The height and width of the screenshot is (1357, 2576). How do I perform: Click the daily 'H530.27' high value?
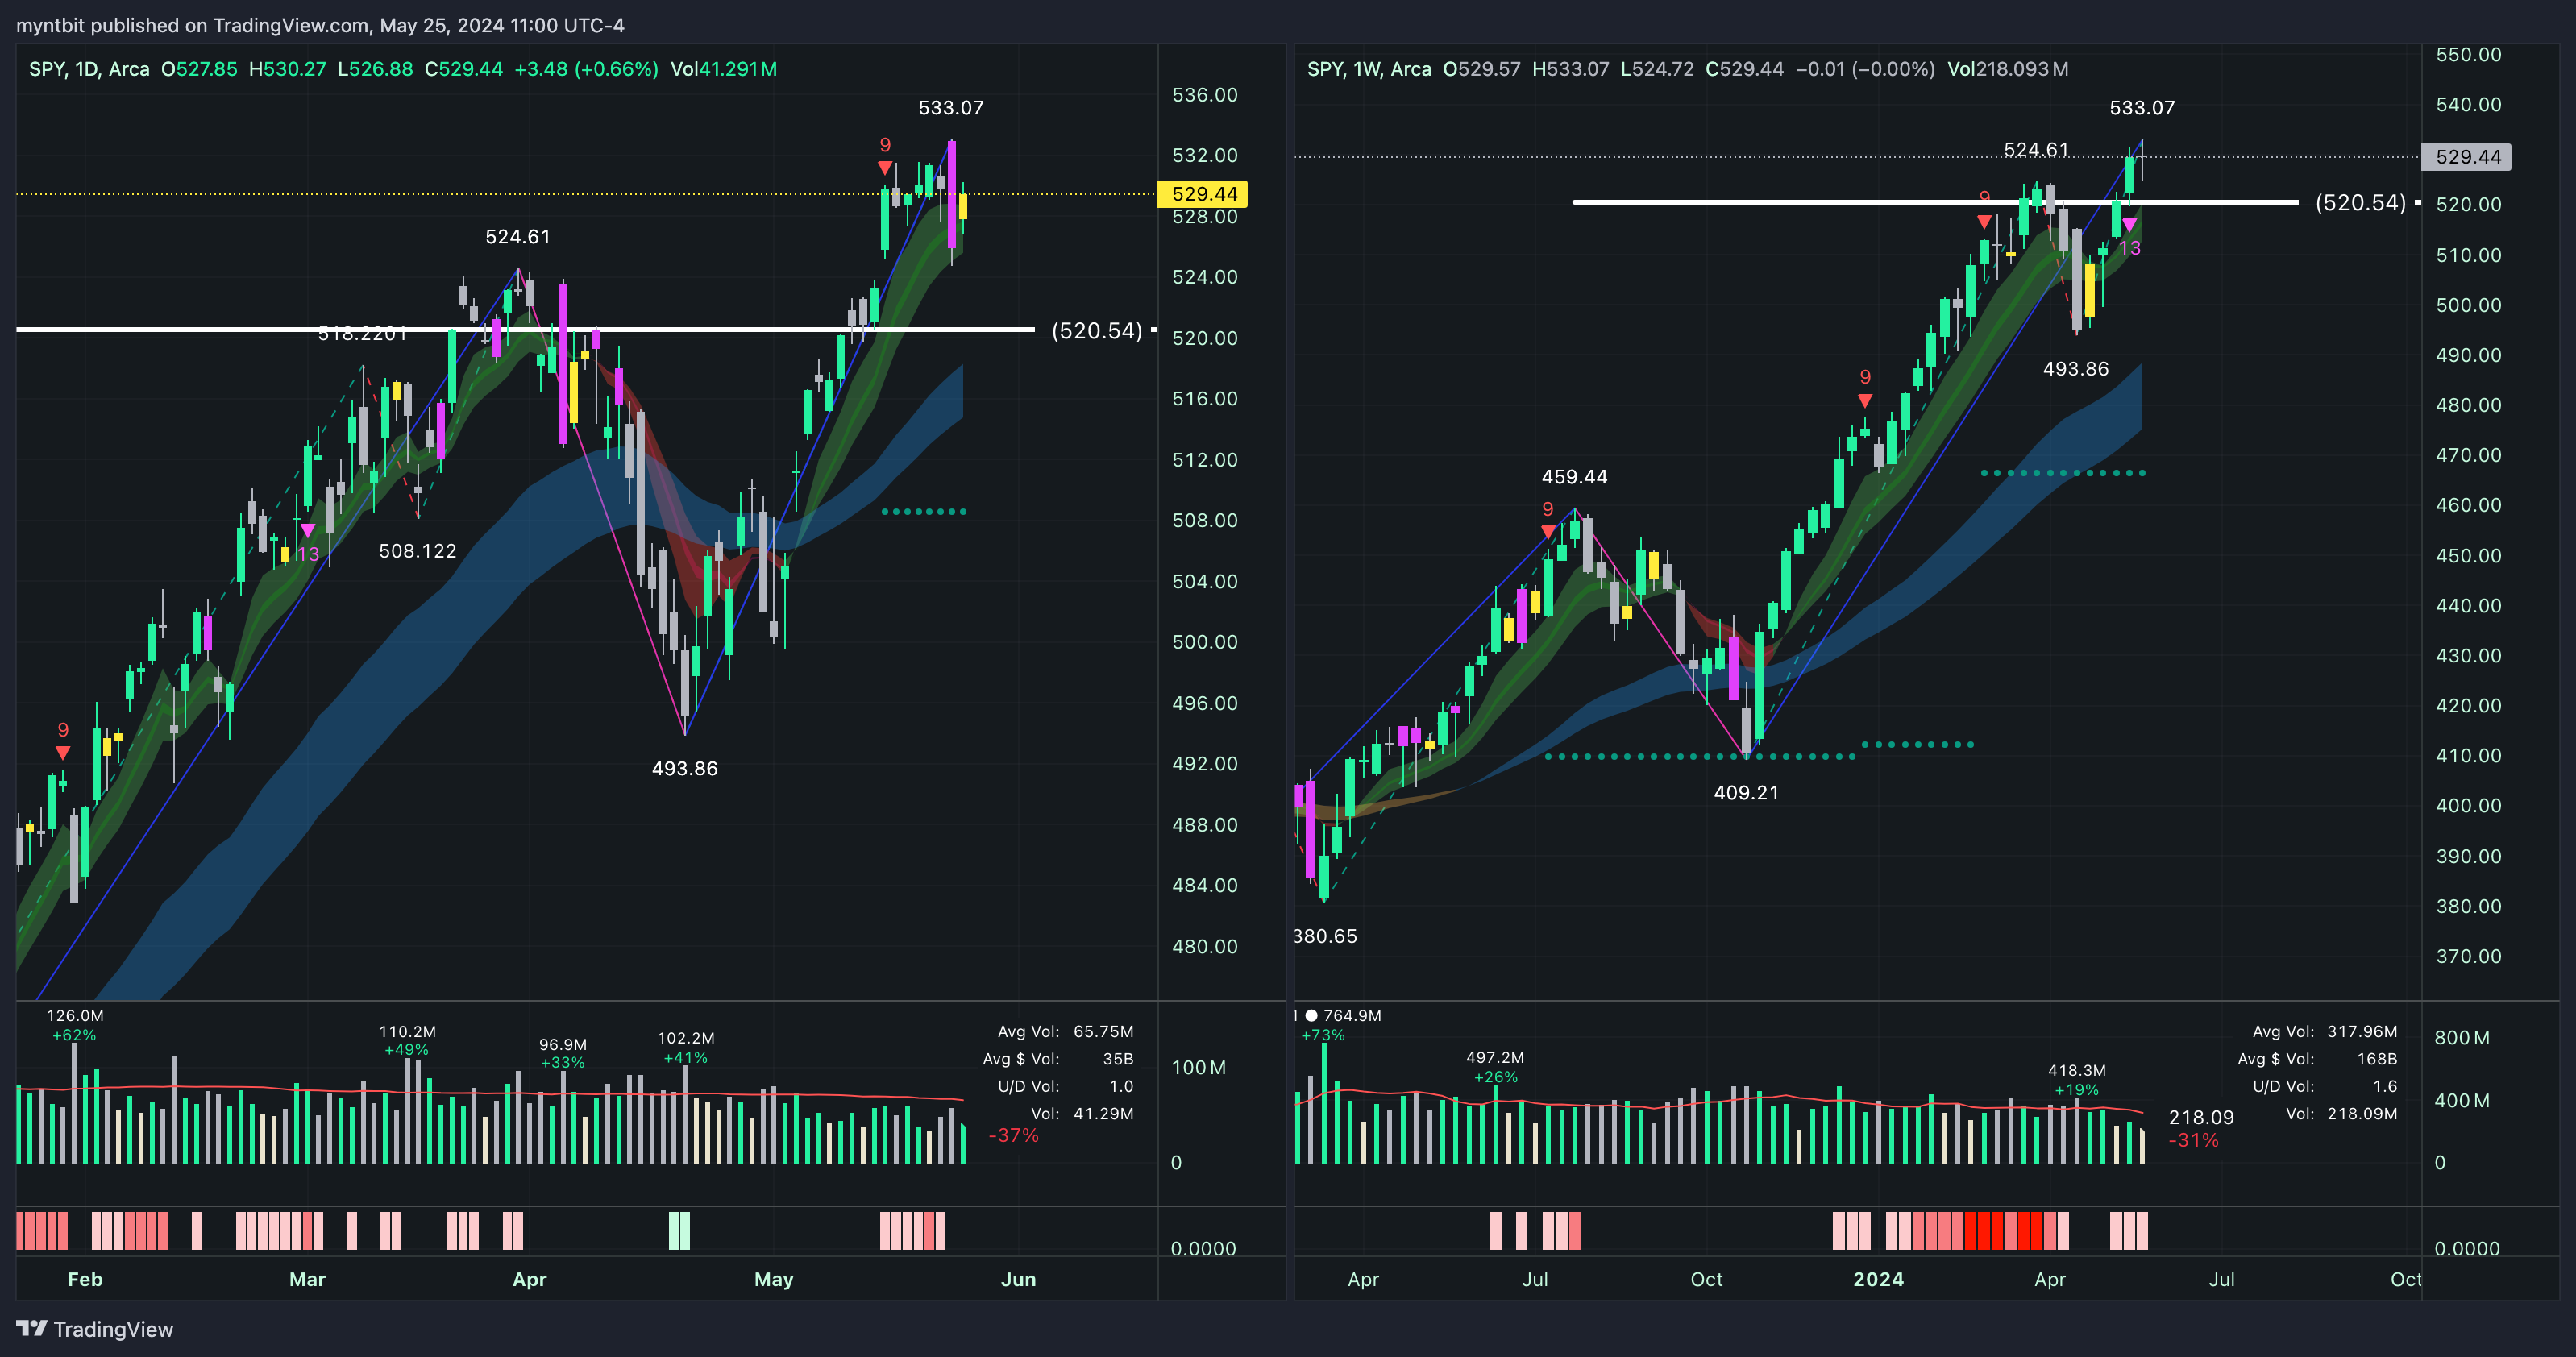(288, 69)
